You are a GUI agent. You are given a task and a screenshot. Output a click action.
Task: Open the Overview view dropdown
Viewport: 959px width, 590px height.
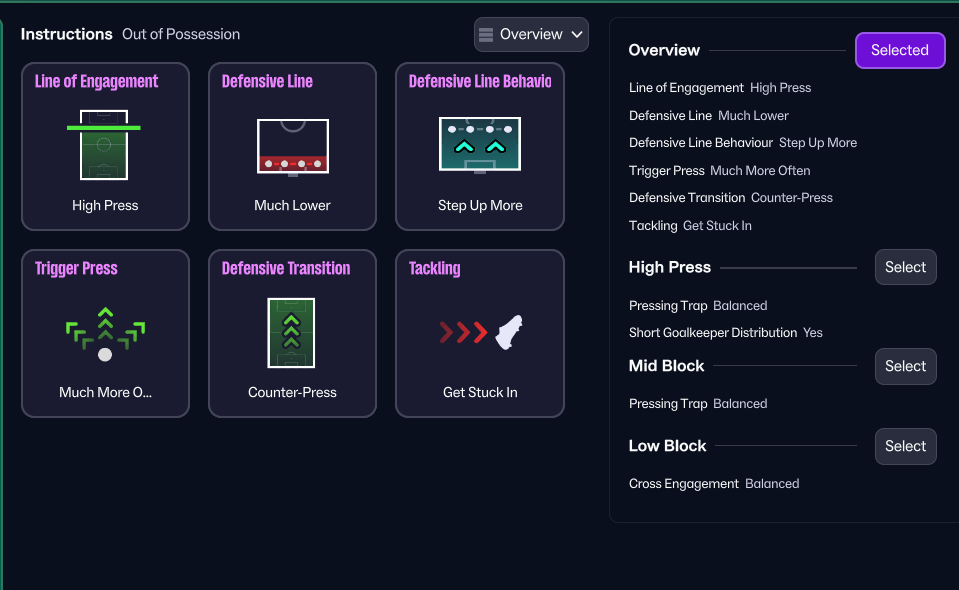pos(531,34)
